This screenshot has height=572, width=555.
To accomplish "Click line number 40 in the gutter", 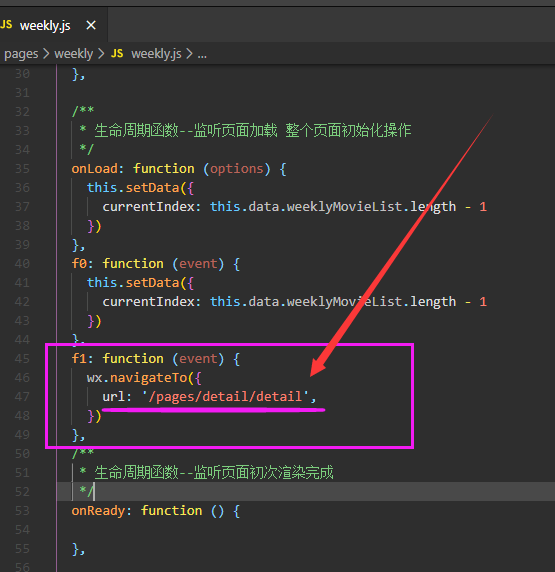I will 22,263.
